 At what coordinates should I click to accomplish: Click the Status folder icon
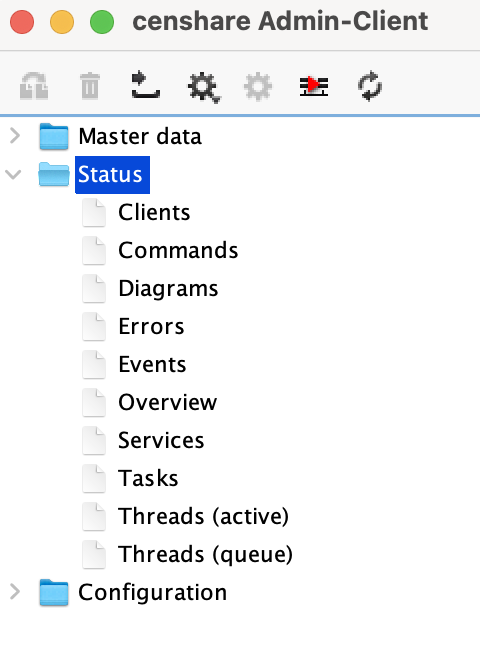(54, 174)
